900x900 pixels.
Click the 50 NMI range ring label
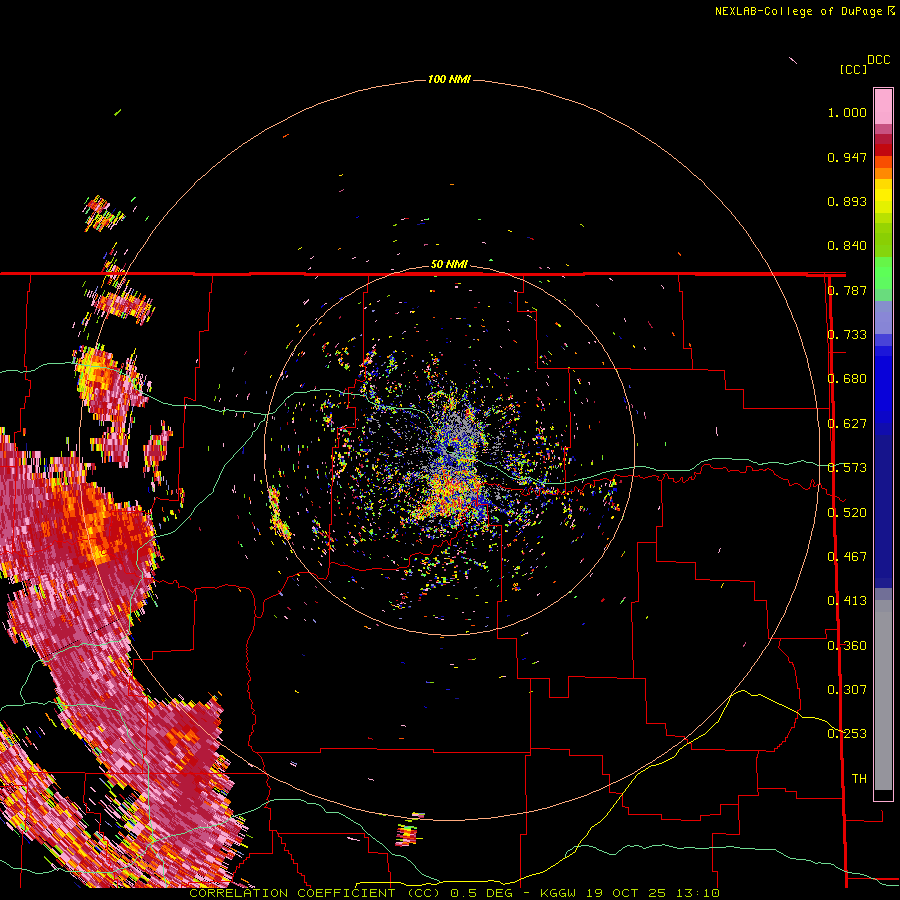coord(449,264)
